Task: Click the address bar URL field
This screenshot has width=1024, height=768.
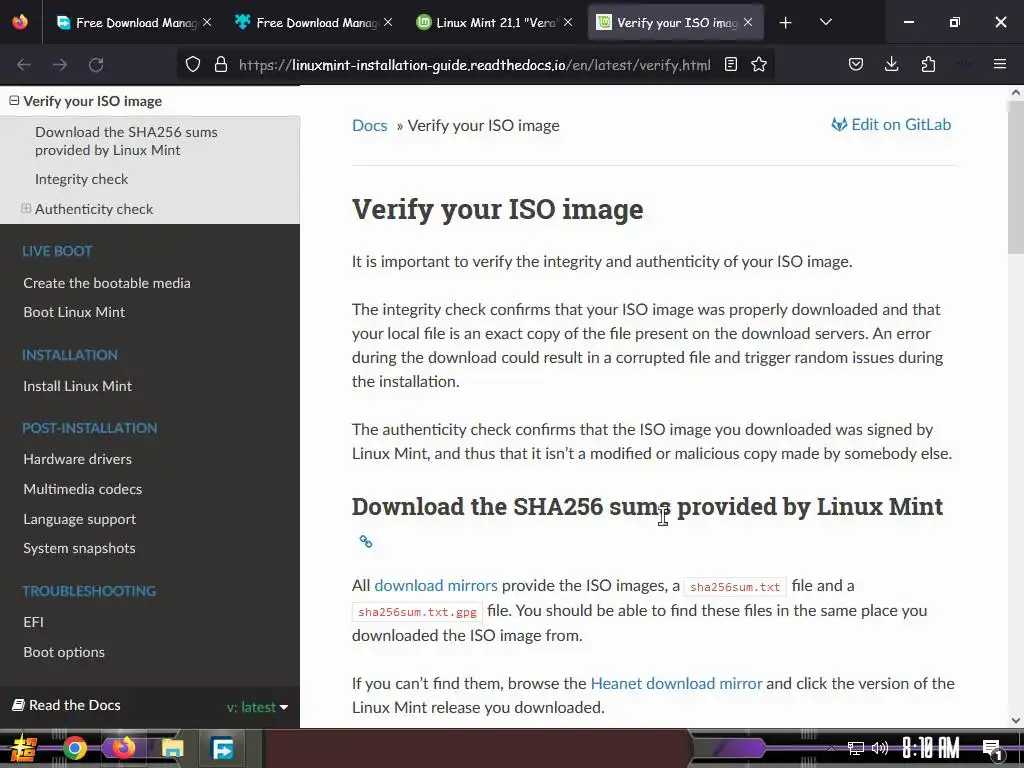Action: coord(475,65)
